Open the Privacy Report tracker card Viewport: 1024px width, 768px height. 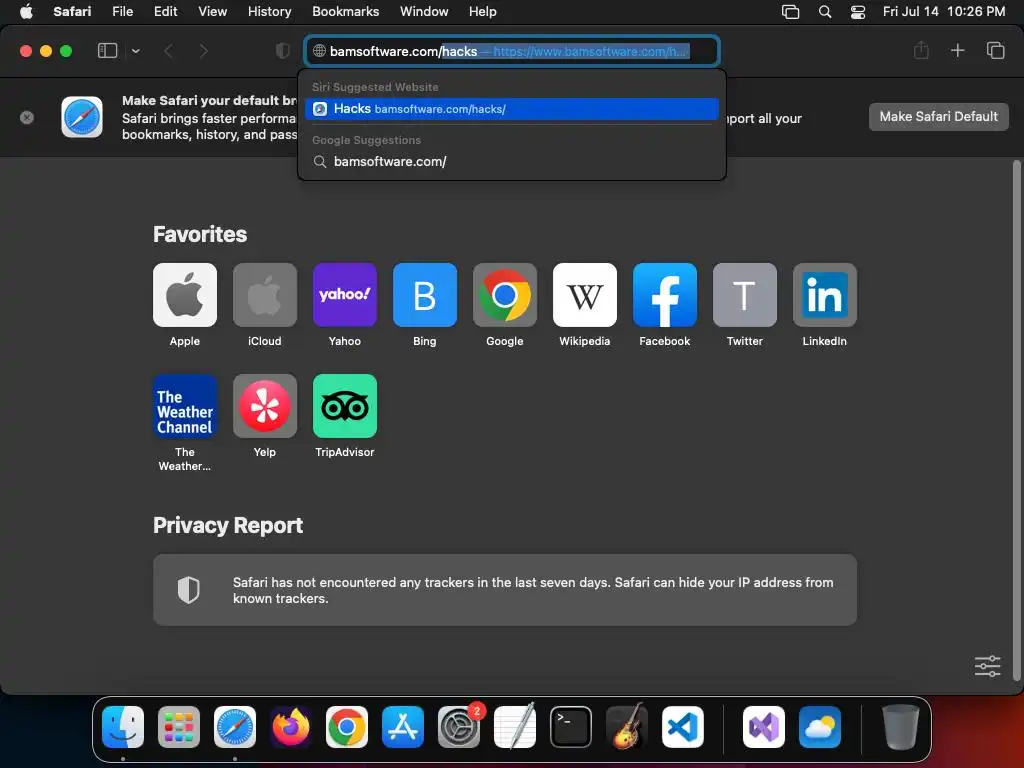[505, 590]
